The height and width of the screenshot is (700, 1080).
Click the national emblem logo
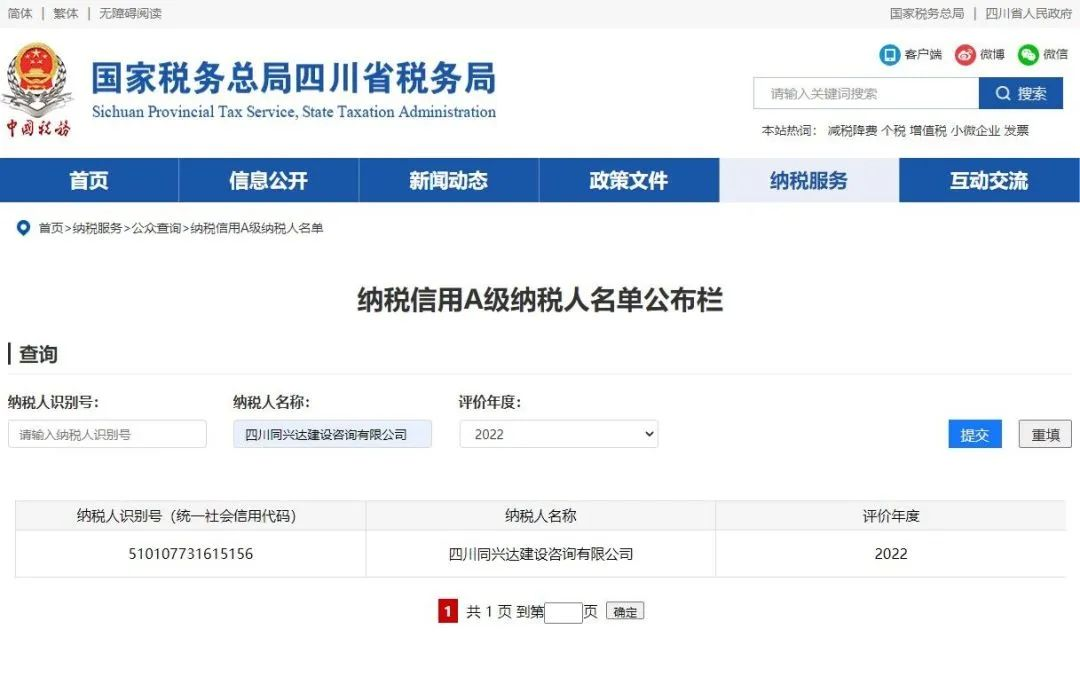[x=38, y=88]
